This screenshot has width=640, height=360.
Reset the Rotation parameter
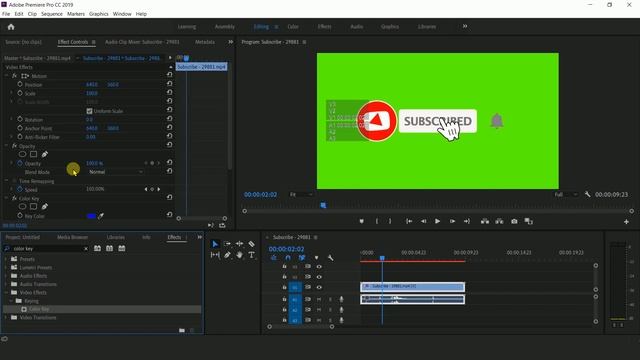tap(169, 119)
